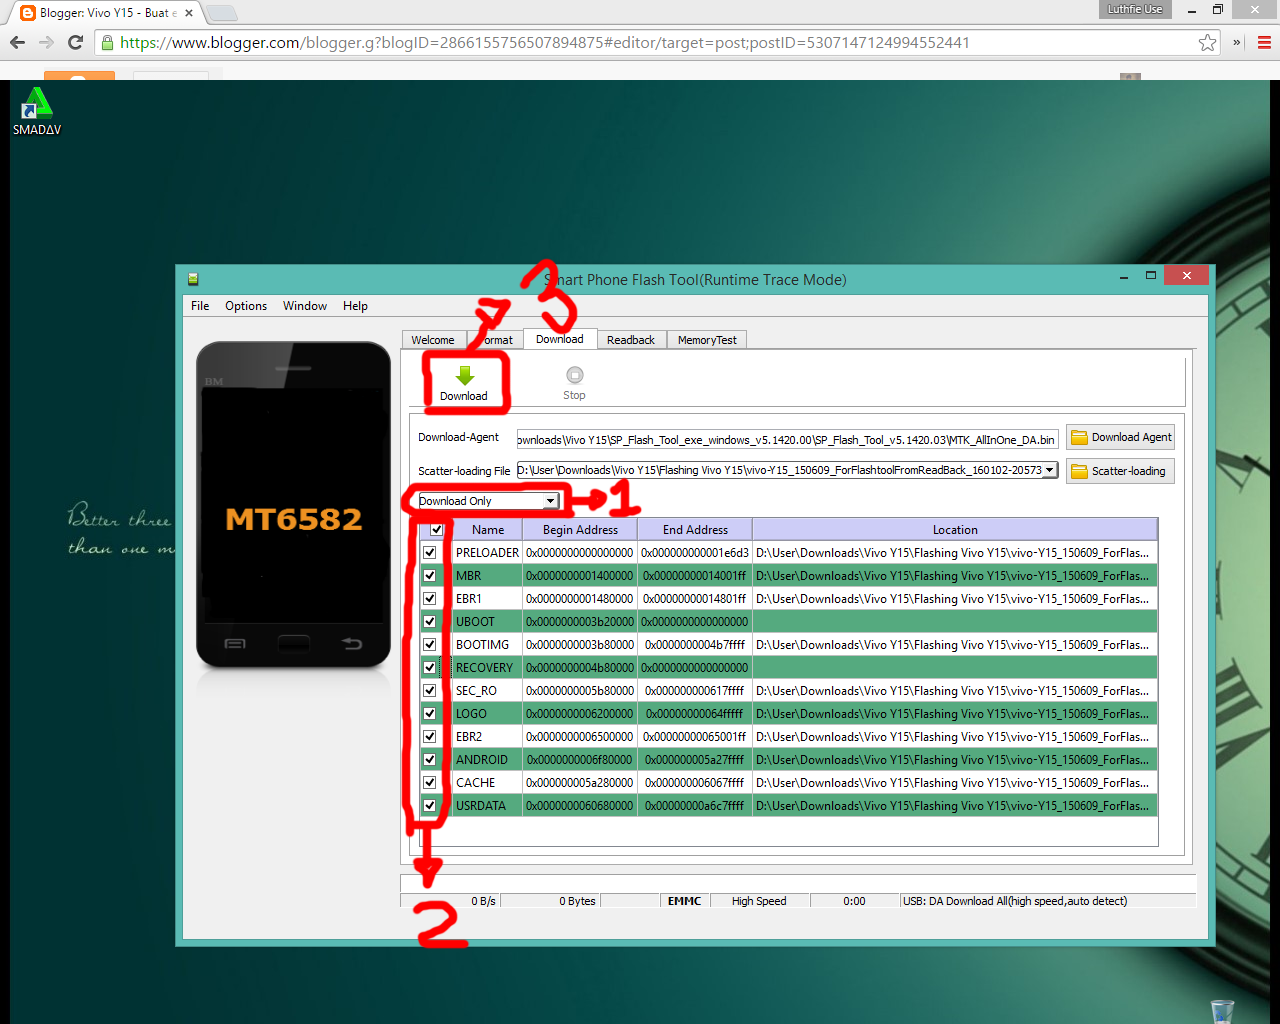Click the Flash Tool title bar icon
1280x1024 pixels.
click(193, 279)
